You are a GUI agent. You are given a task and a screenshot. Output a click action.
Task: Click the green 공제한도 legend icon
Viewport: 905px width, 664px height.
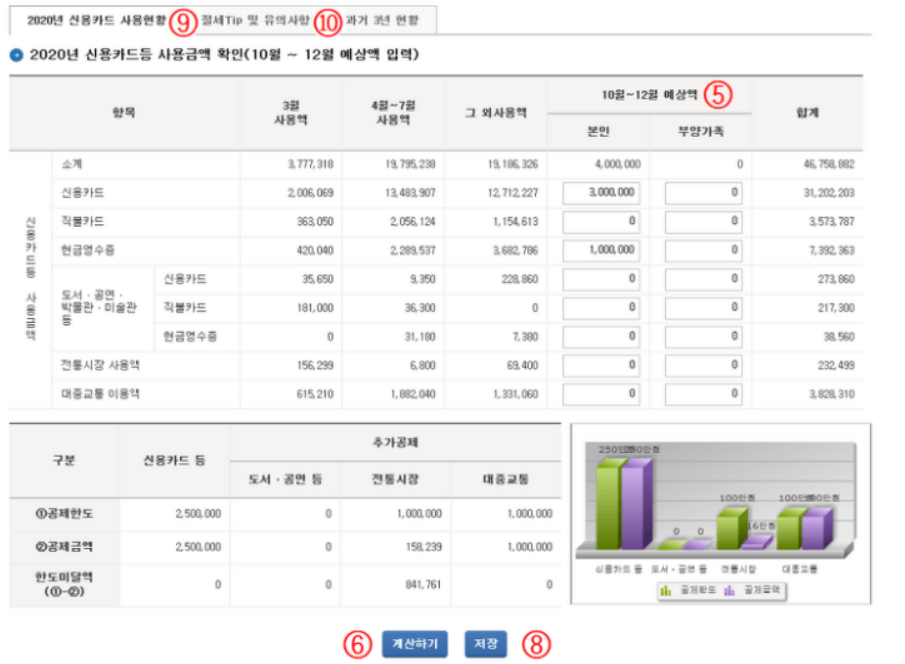tap(666, 590)
